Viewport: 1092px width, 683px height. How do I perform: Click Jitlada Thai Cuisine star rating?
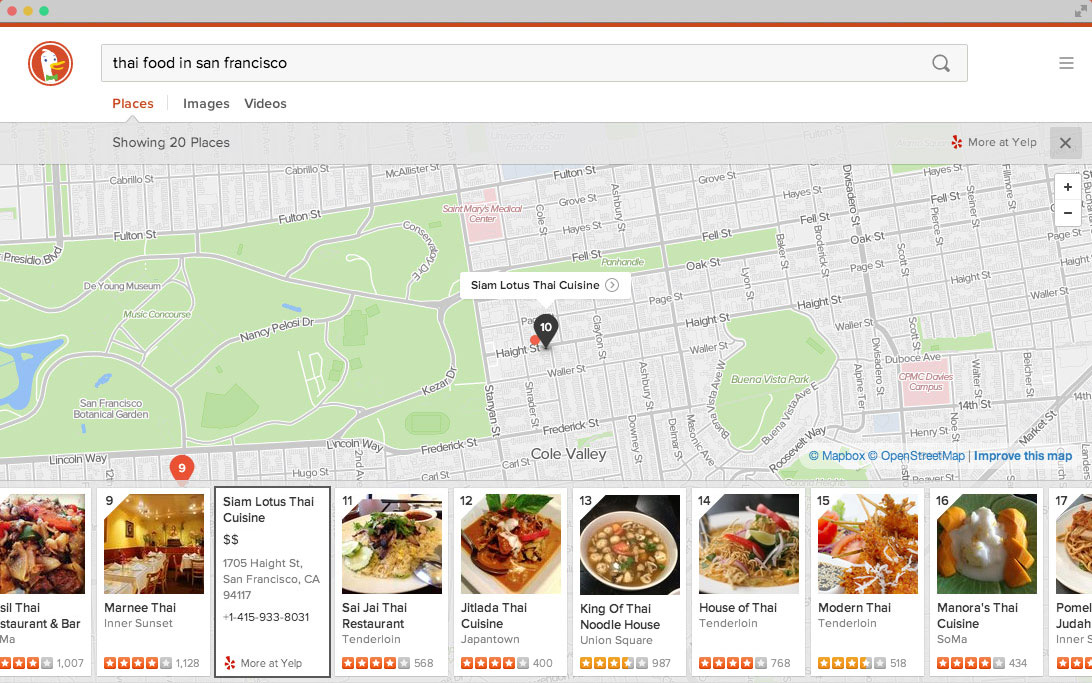click(x=495, y=663)
